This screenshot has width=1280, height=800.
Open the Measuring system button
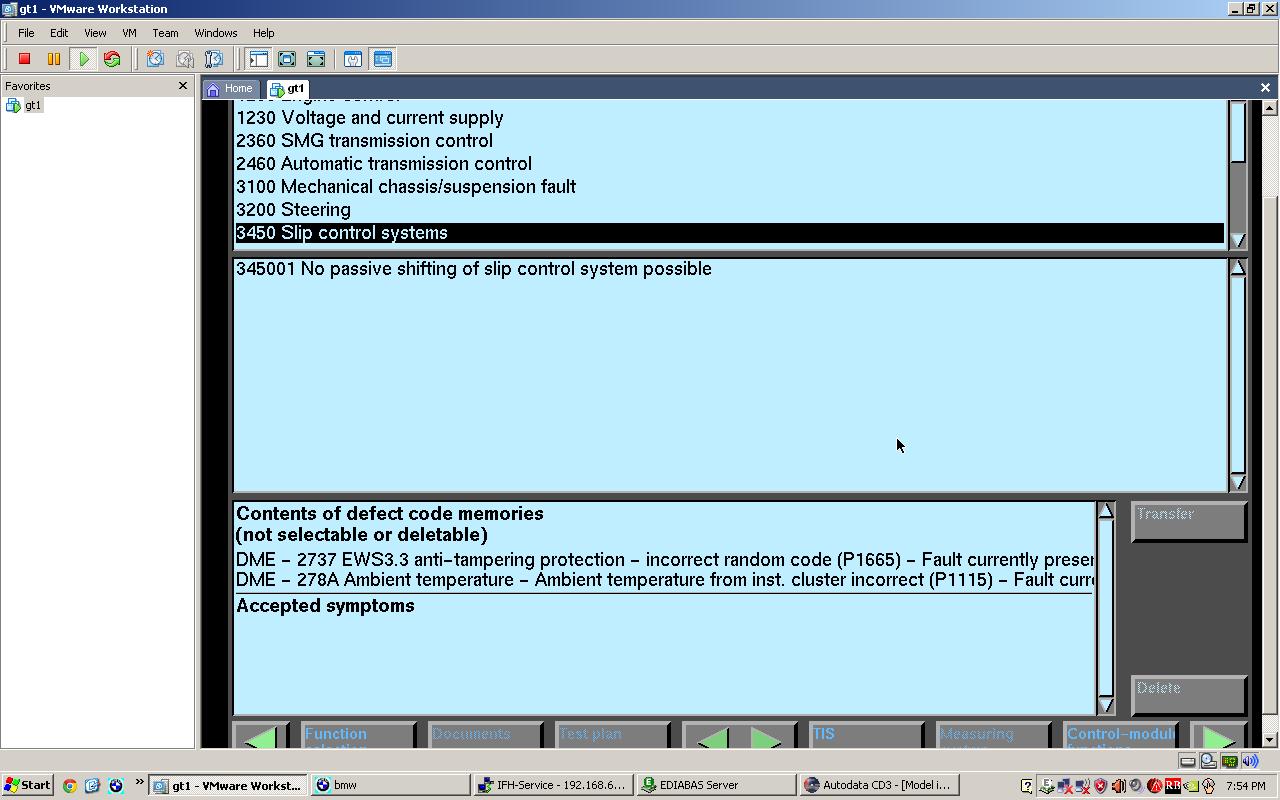coord(993,736)
